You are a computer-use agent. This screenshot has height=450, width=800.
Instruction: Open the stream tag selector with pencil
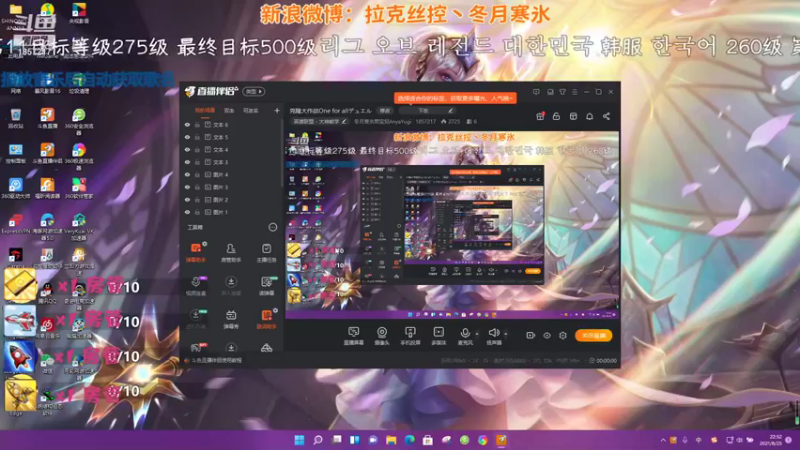pos(428,111)
